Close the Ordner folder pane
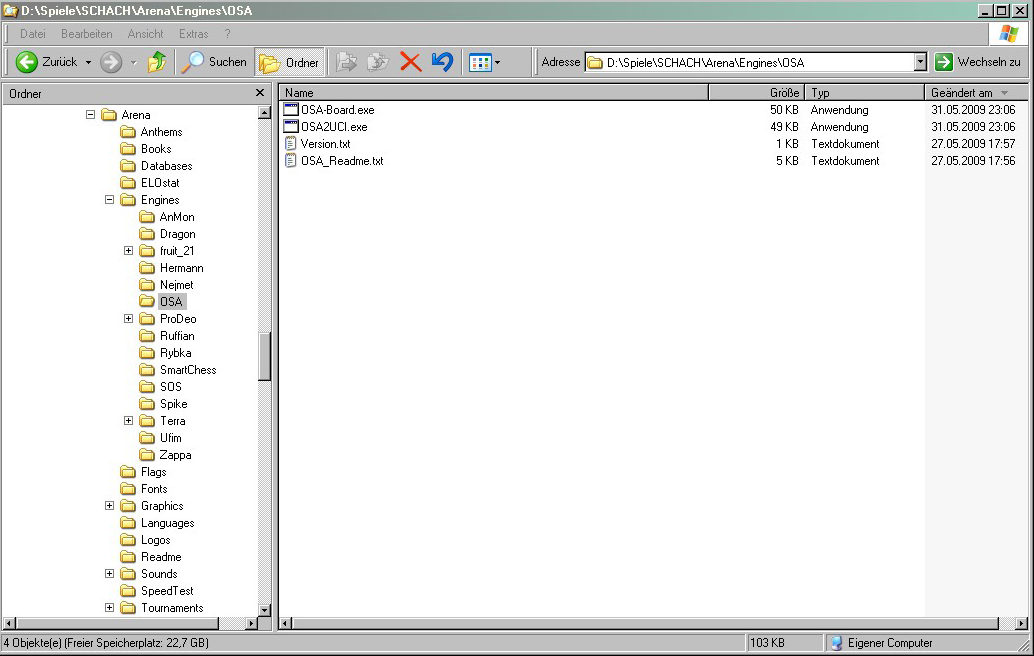The height and width of the screenshot is (656, 1034). pyautogui.click(x=260, y=93)
